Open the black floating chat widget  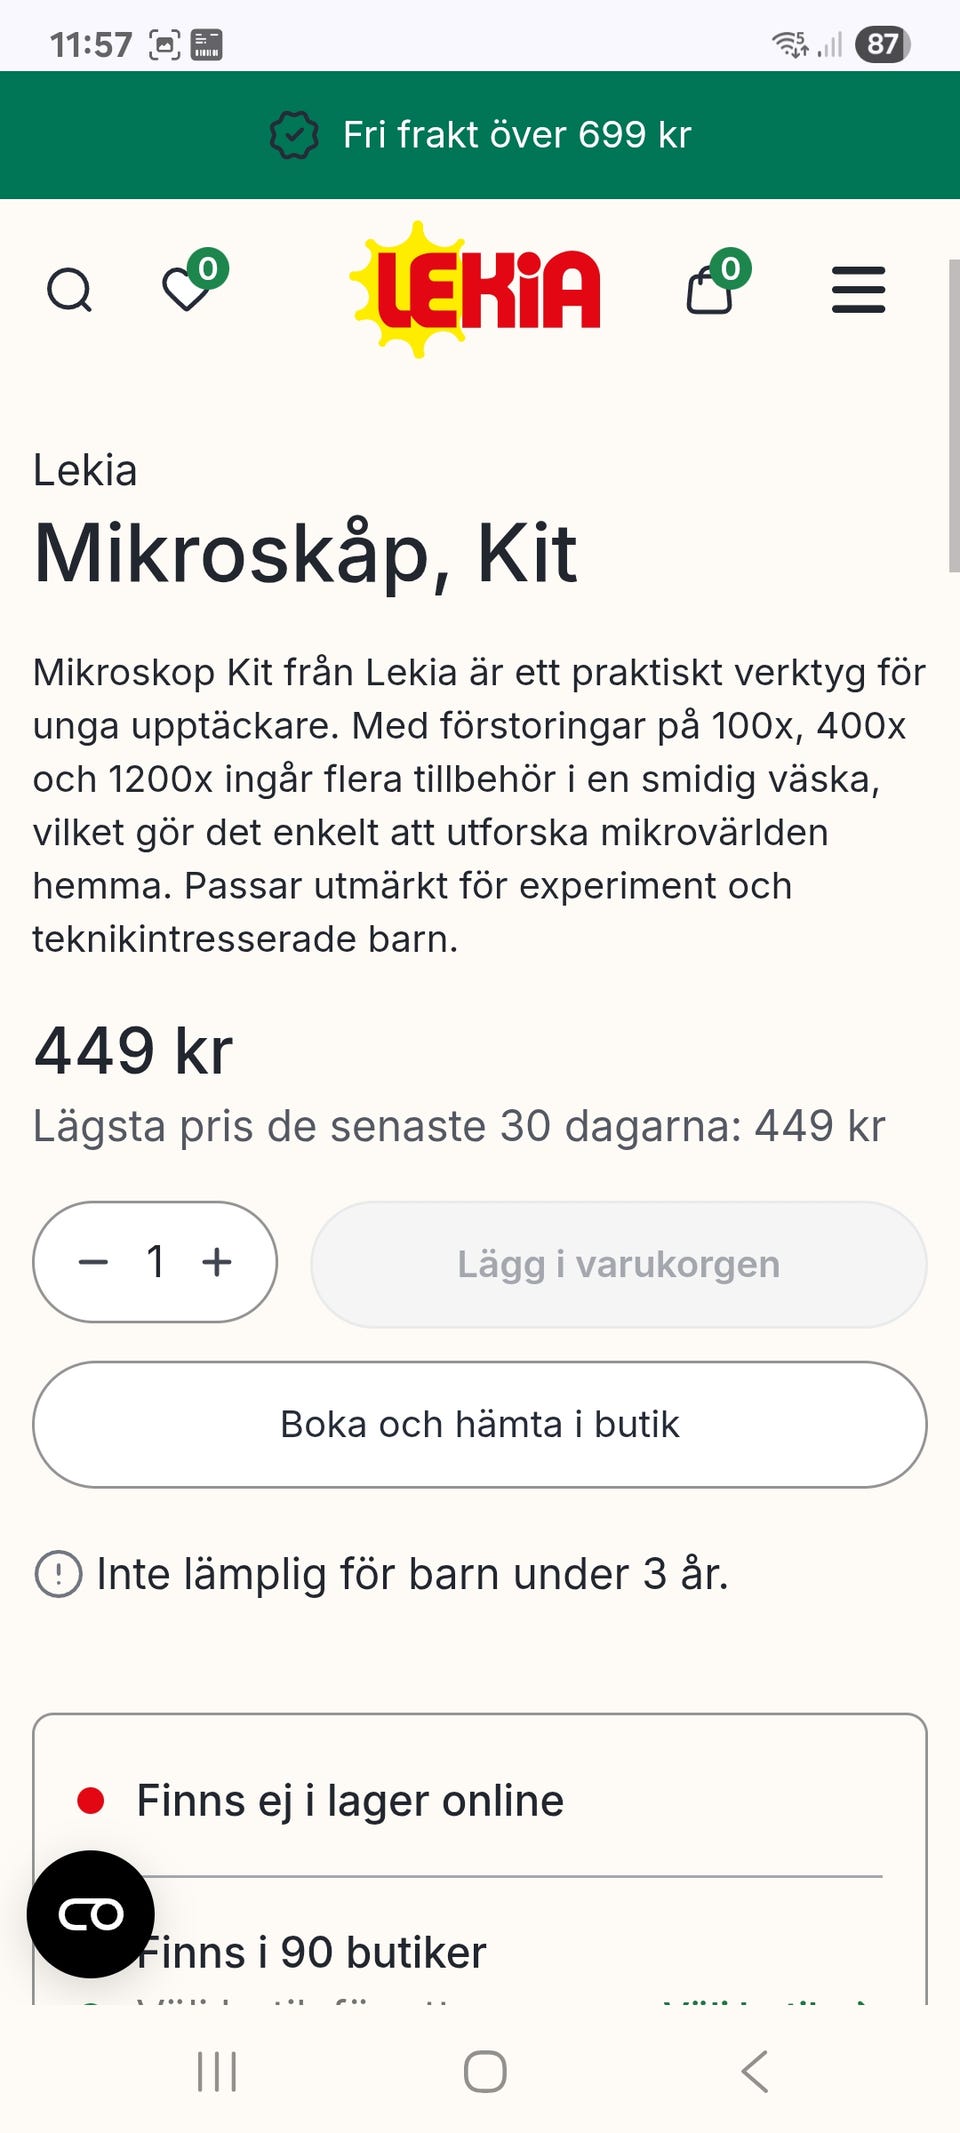pos(90,1914)
